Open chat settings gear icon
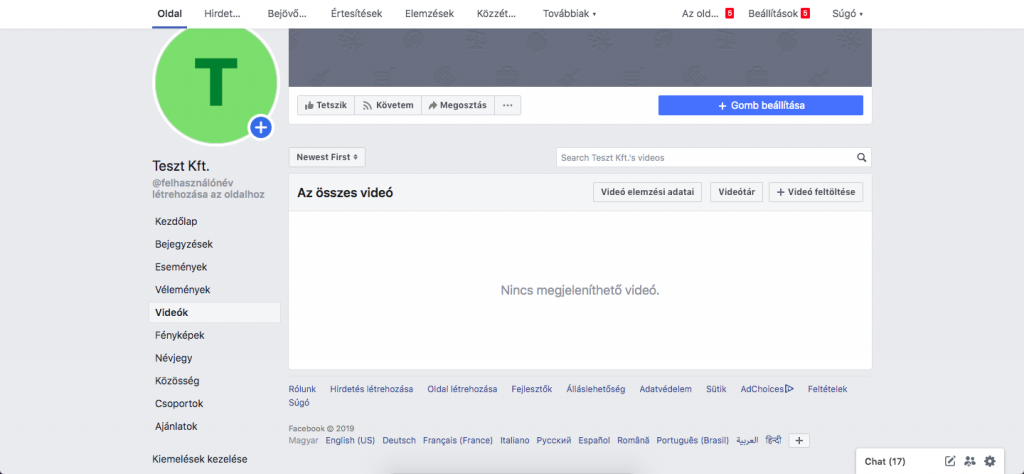Image resolution: width=1024 pixels, height=474 pixels. click(990, 461)
